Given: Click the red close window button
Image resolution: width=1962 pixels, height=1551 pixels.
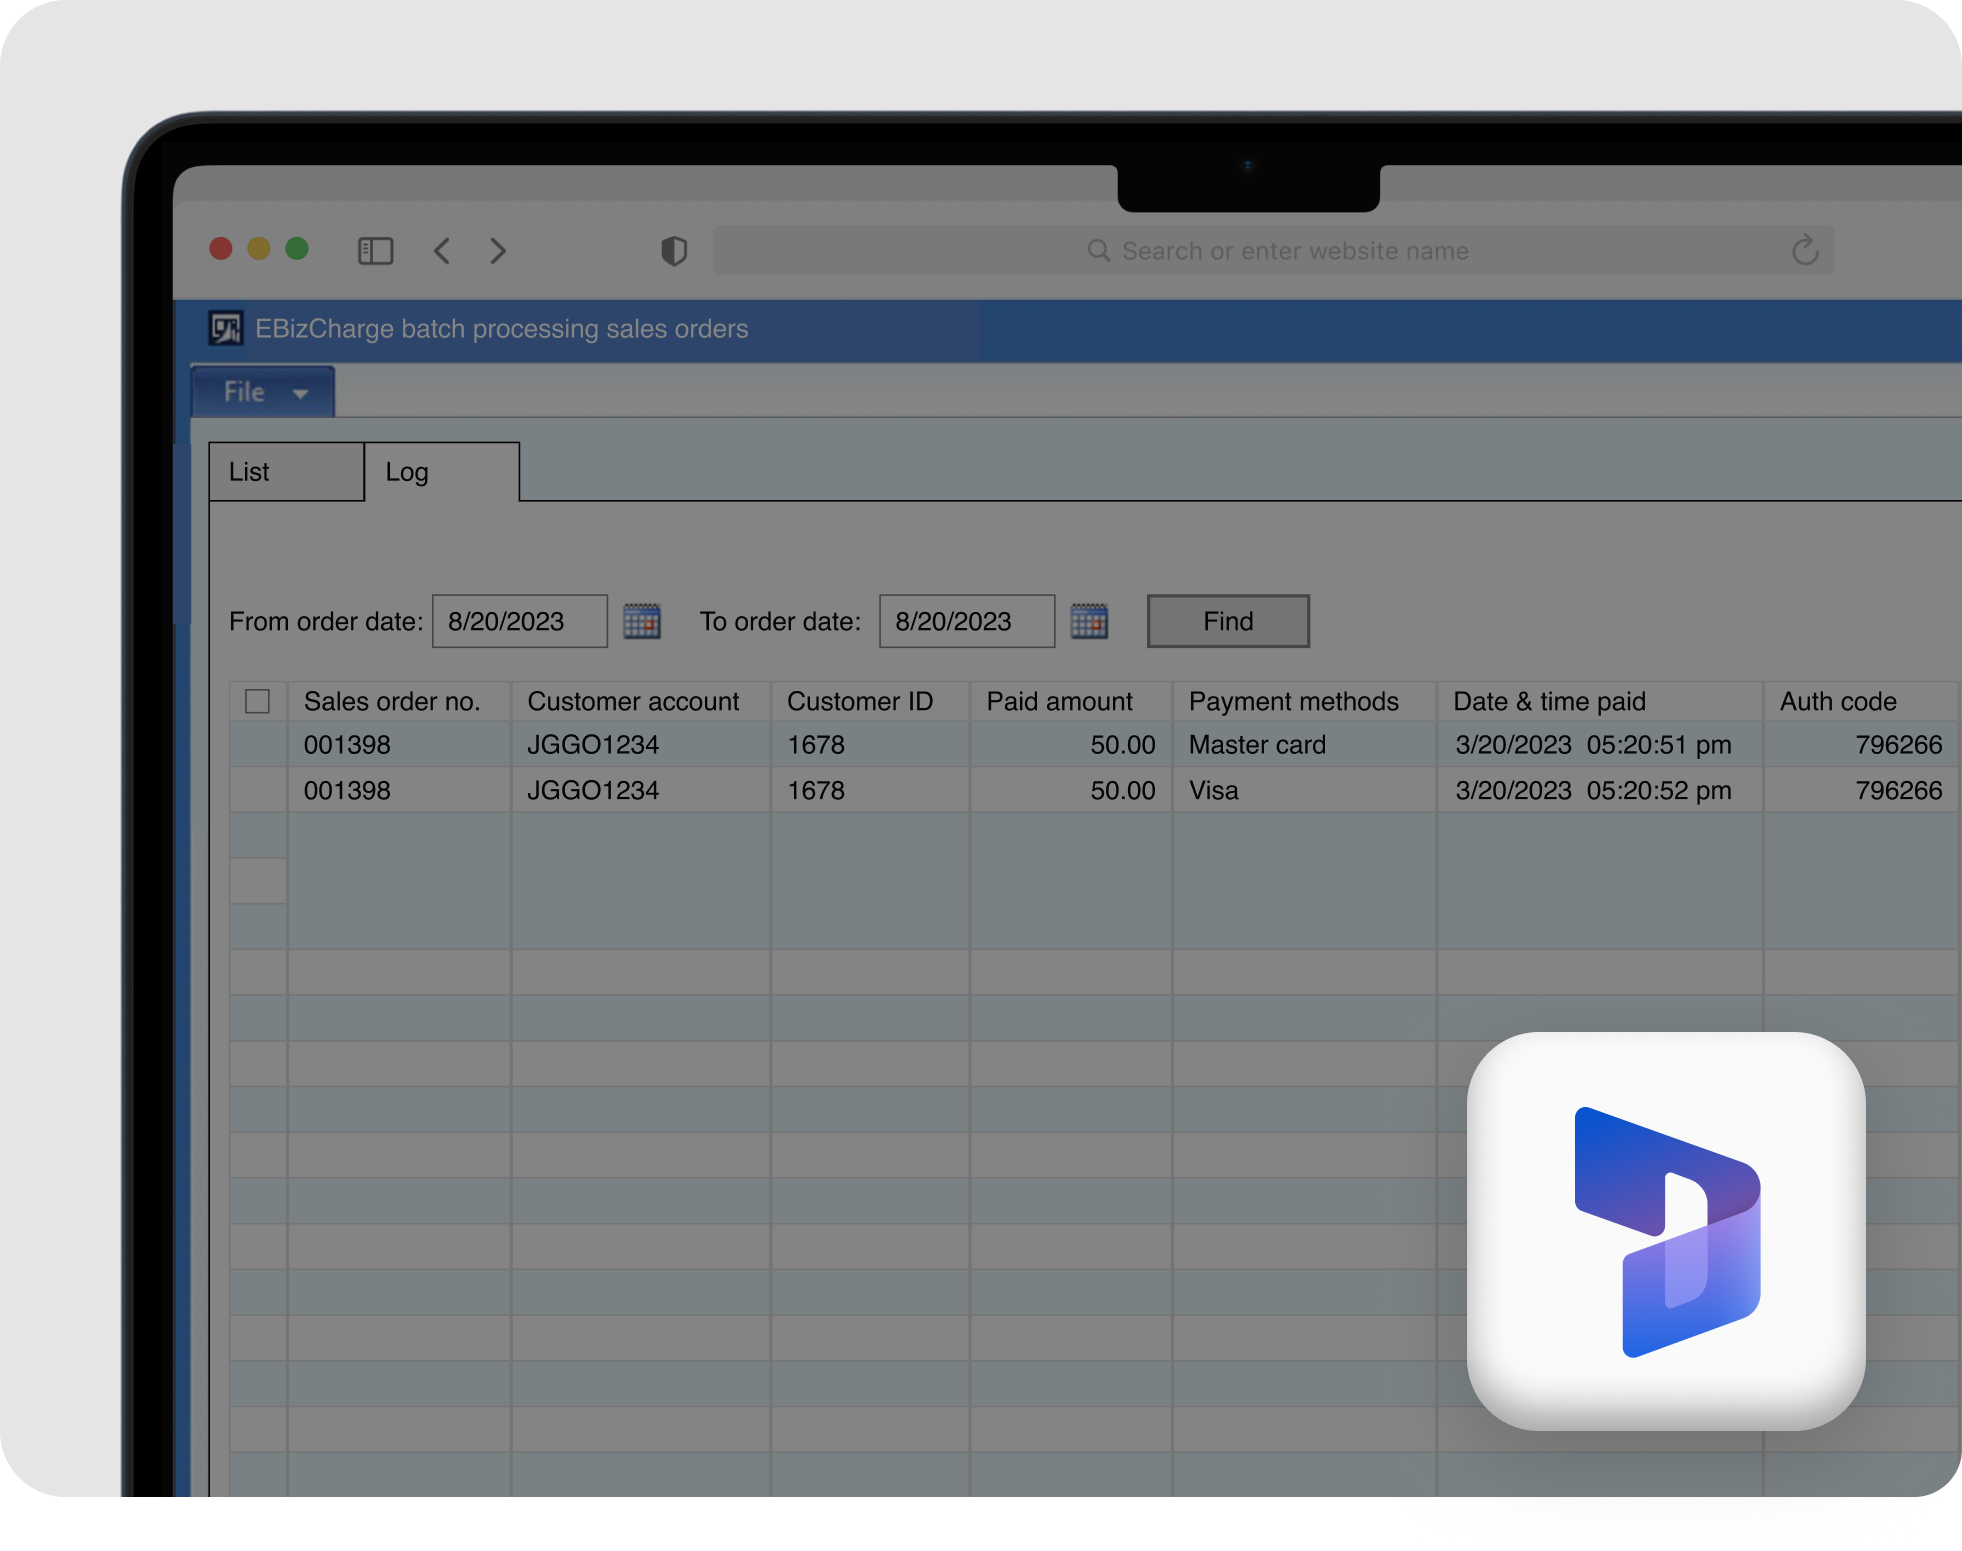Looking at the screenshot, I should 221,249.
